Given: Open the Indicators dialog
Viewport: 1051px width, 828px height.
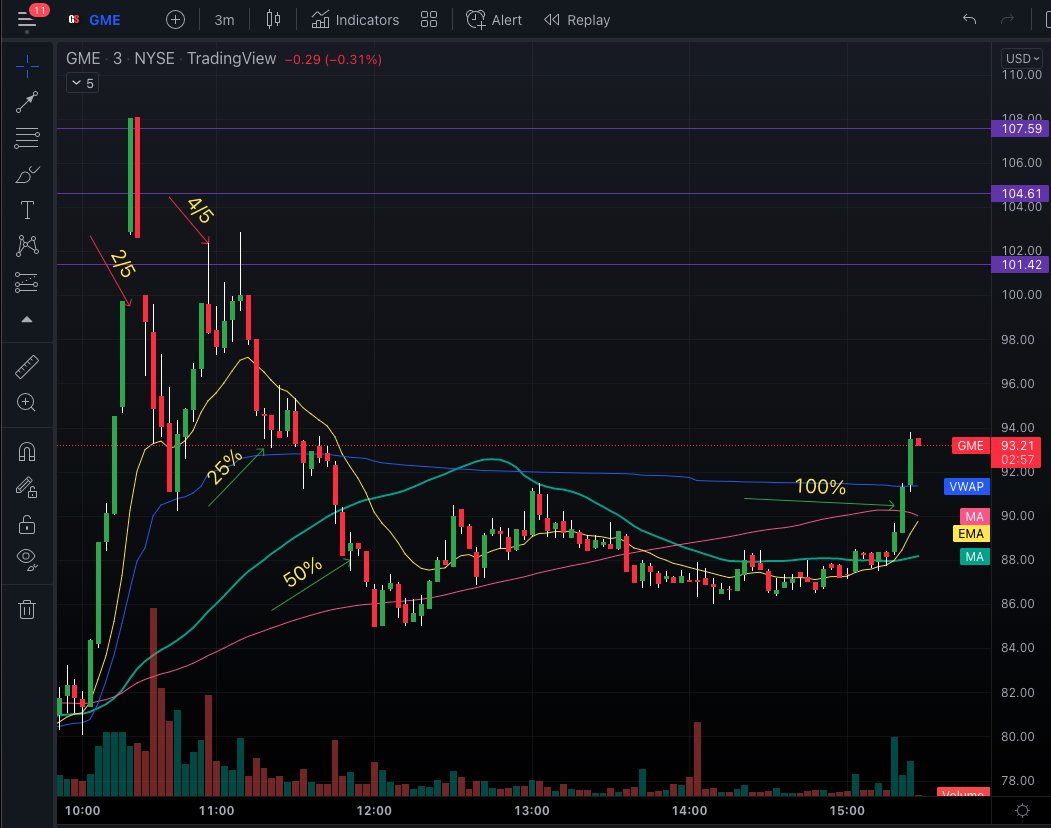Looking at the screenshot, I should click(x=355, y=20).
